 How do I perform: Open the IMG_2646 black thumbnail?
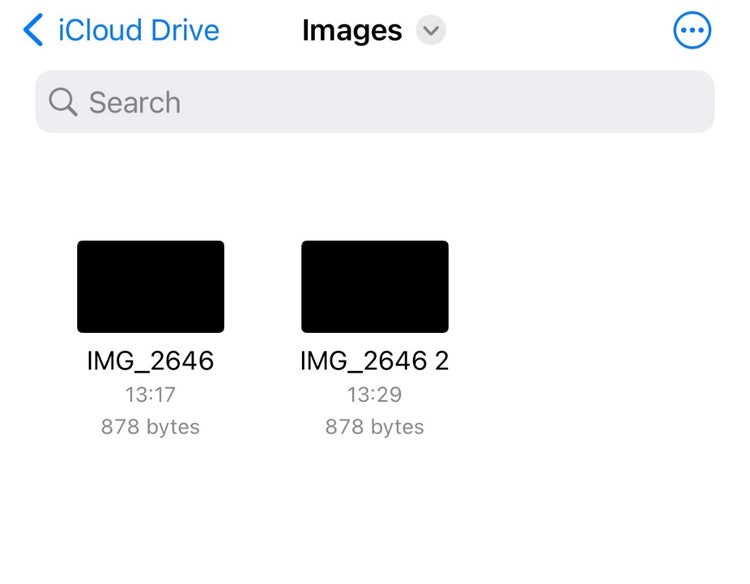point(150,287)
